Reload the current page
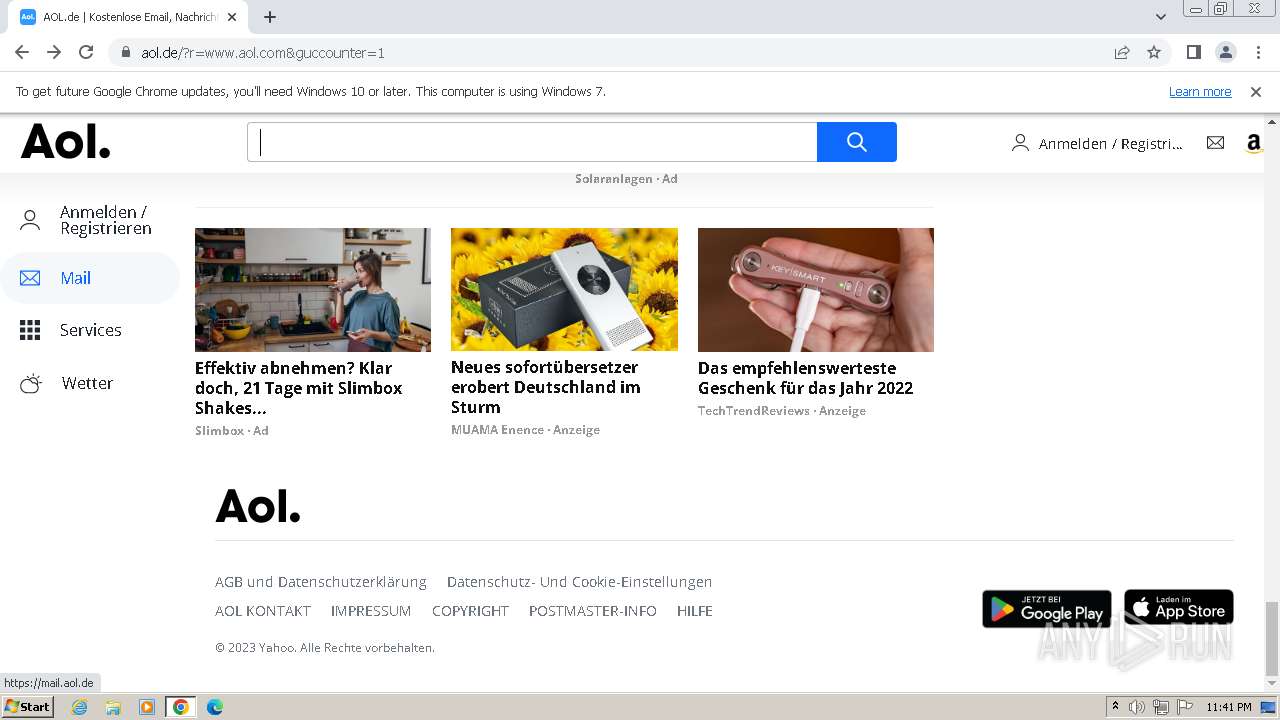Image resolution: width=1280 pixels, height=720 pixels. 86,52
